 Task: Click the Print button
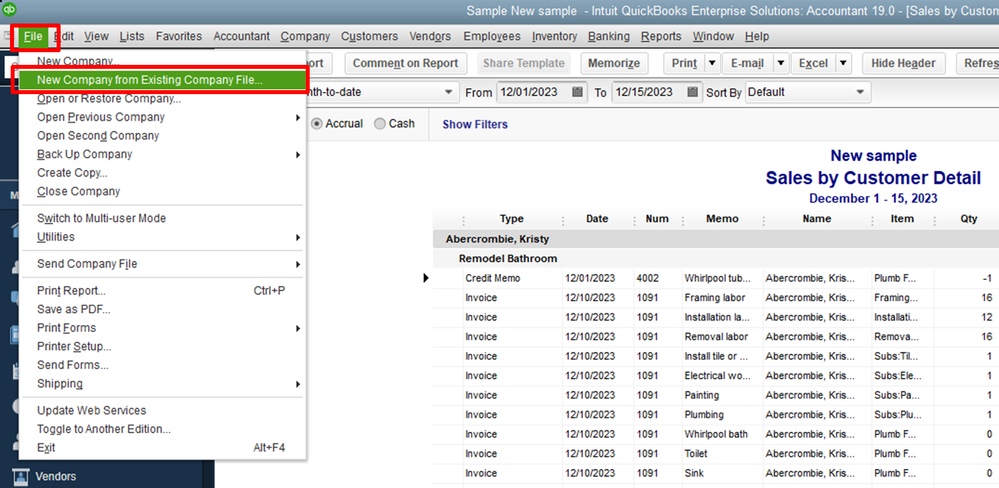pos(684,63)
